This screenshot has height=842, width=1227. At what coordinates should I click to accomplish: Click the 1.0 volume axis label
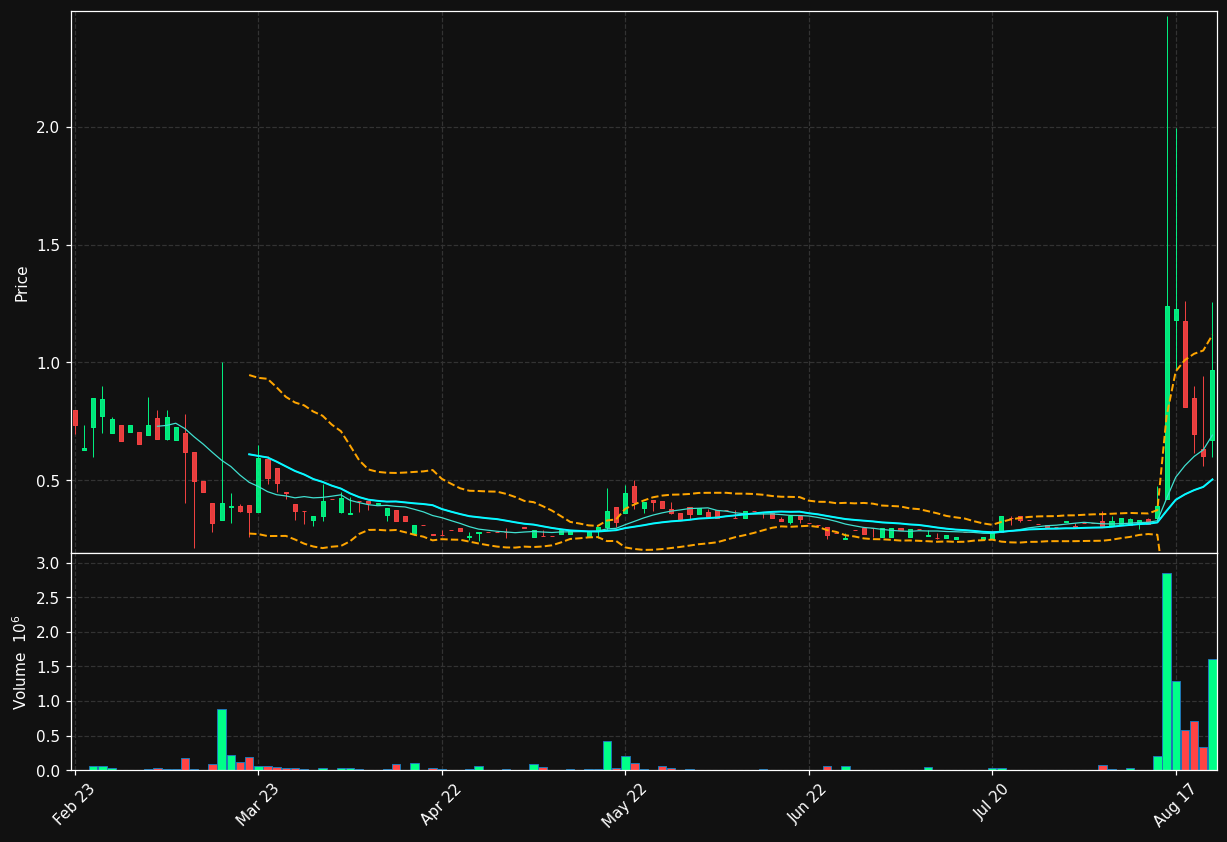point(48,702)
